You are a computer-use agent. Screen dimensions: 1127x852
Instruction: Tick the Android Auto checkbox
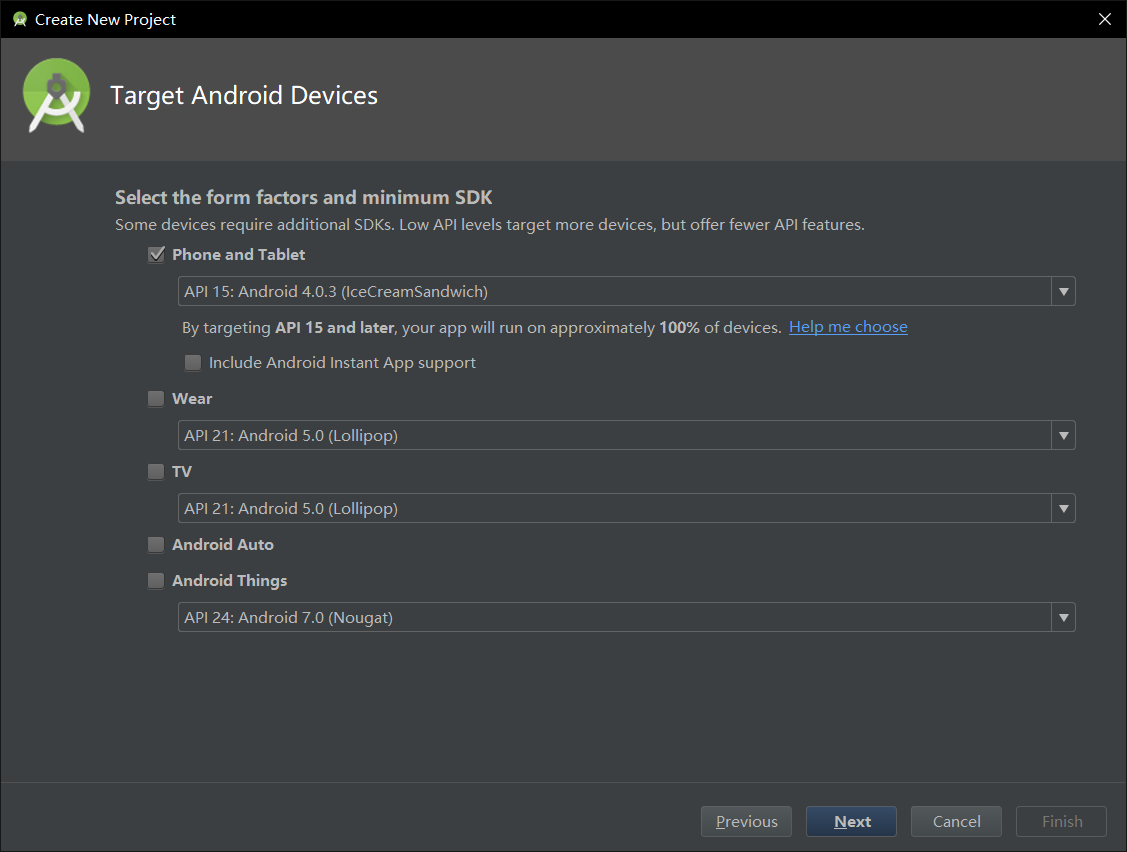[156, 545]
